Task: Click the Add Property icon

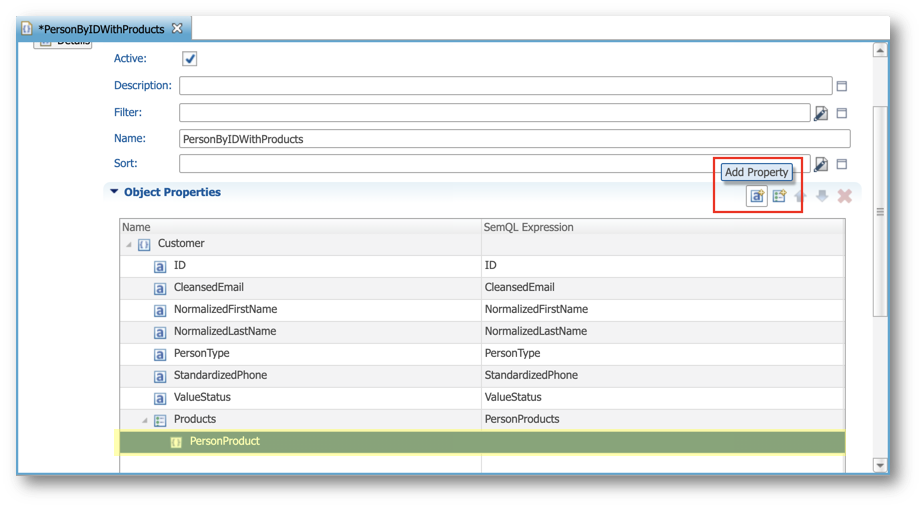Action: point(757,196)
